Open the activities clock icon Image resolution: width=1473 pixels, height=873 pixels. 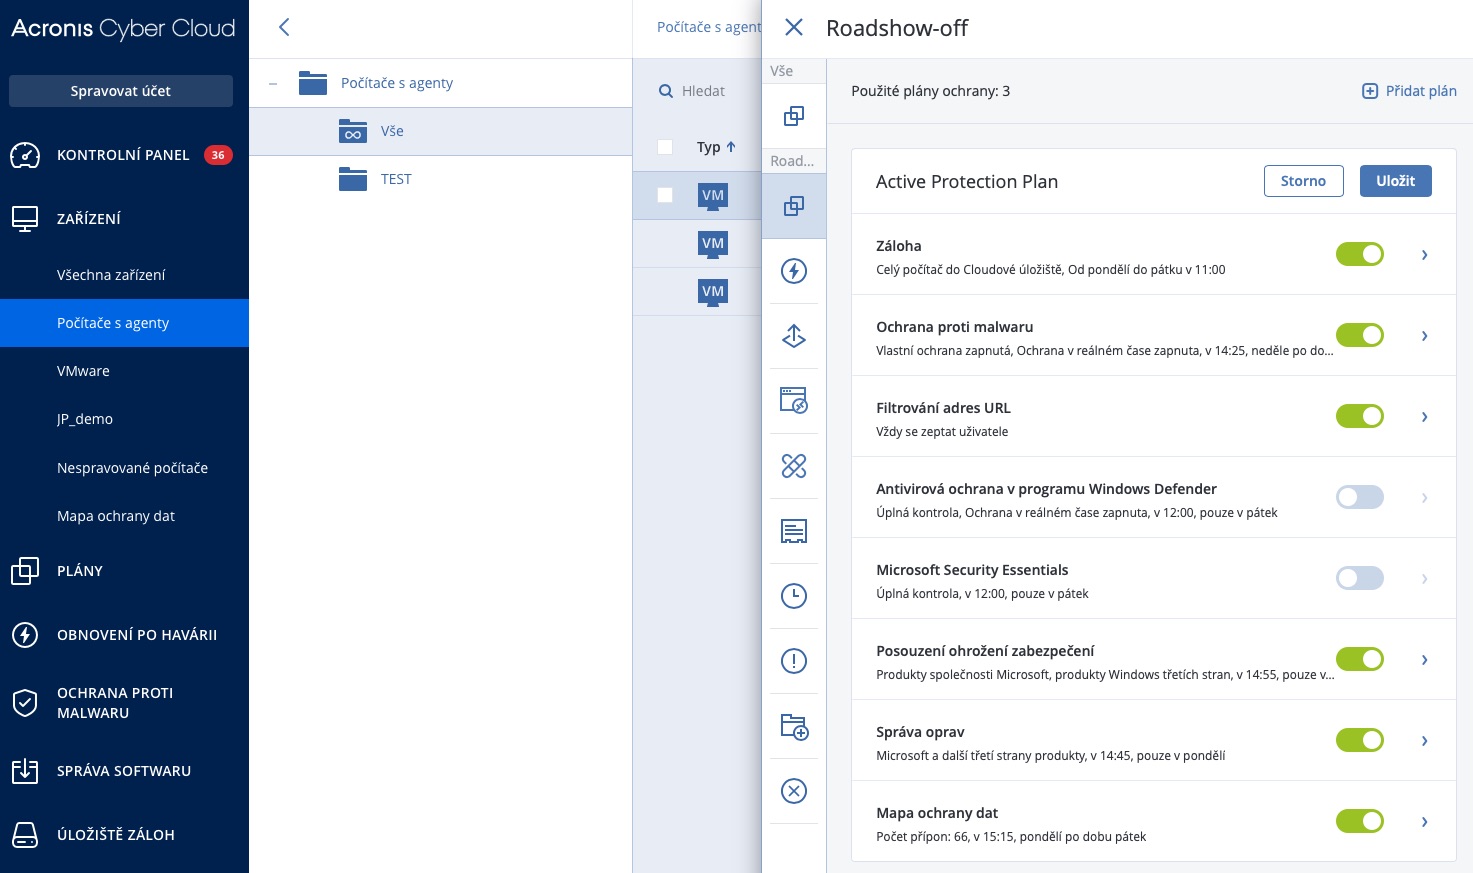[794, 596]
